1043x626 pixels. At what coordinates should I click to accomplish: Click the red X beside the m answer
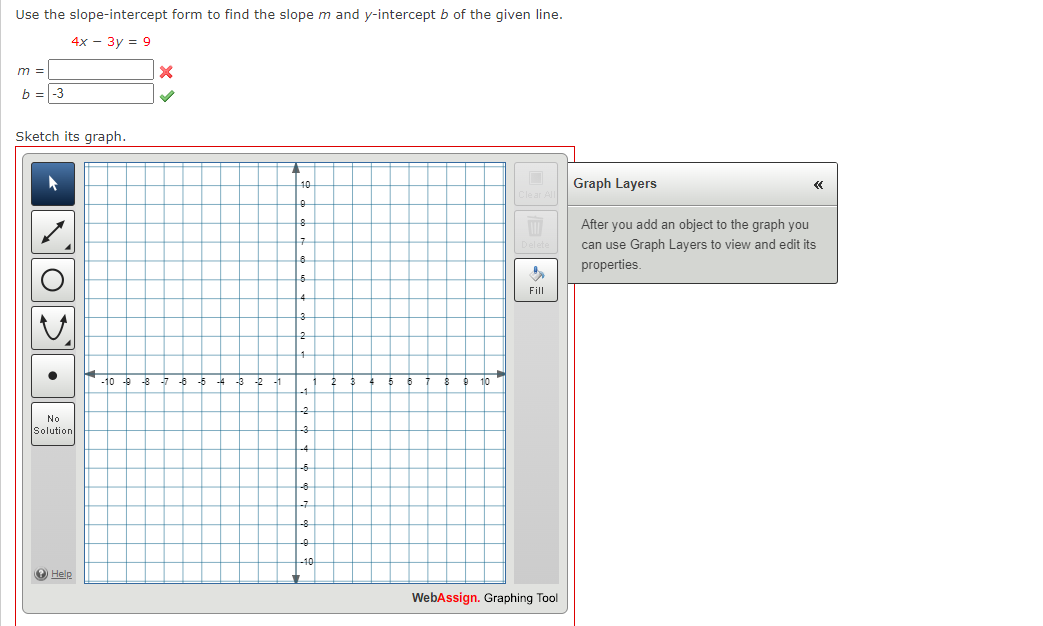(165, 71)
